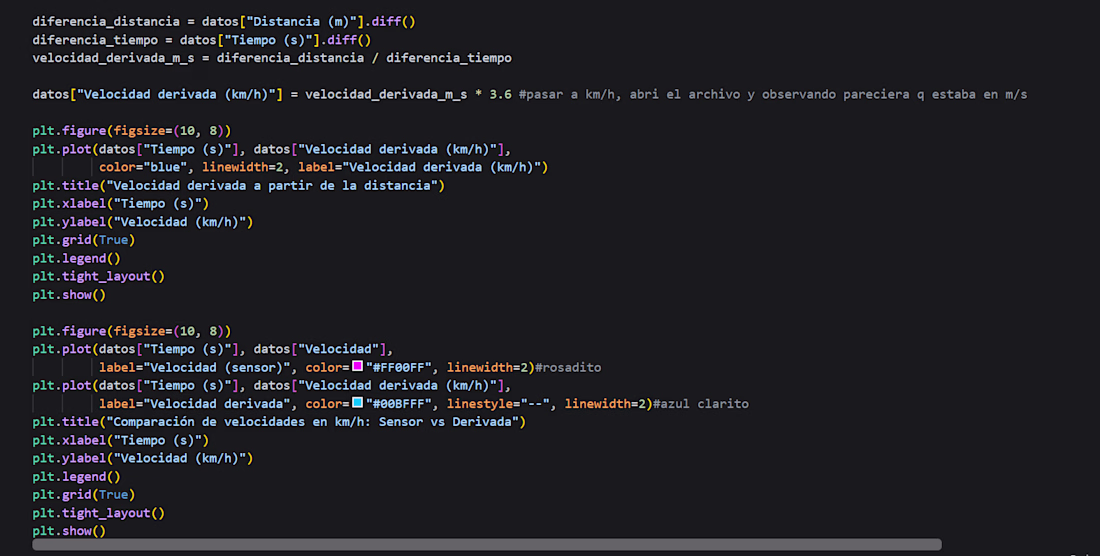Click the #azul clarito comment
Viewport: 1100px width, 556px height.
click(x=700, y=404)
